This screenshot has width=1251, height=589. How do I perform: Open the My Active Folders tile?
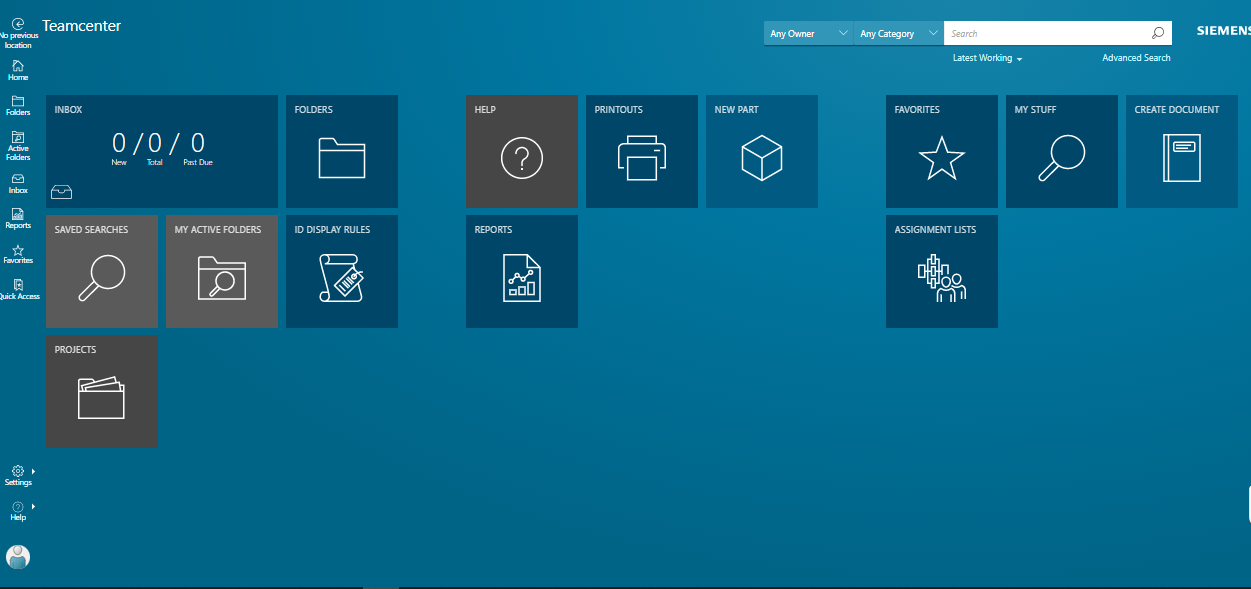(221, 271)
